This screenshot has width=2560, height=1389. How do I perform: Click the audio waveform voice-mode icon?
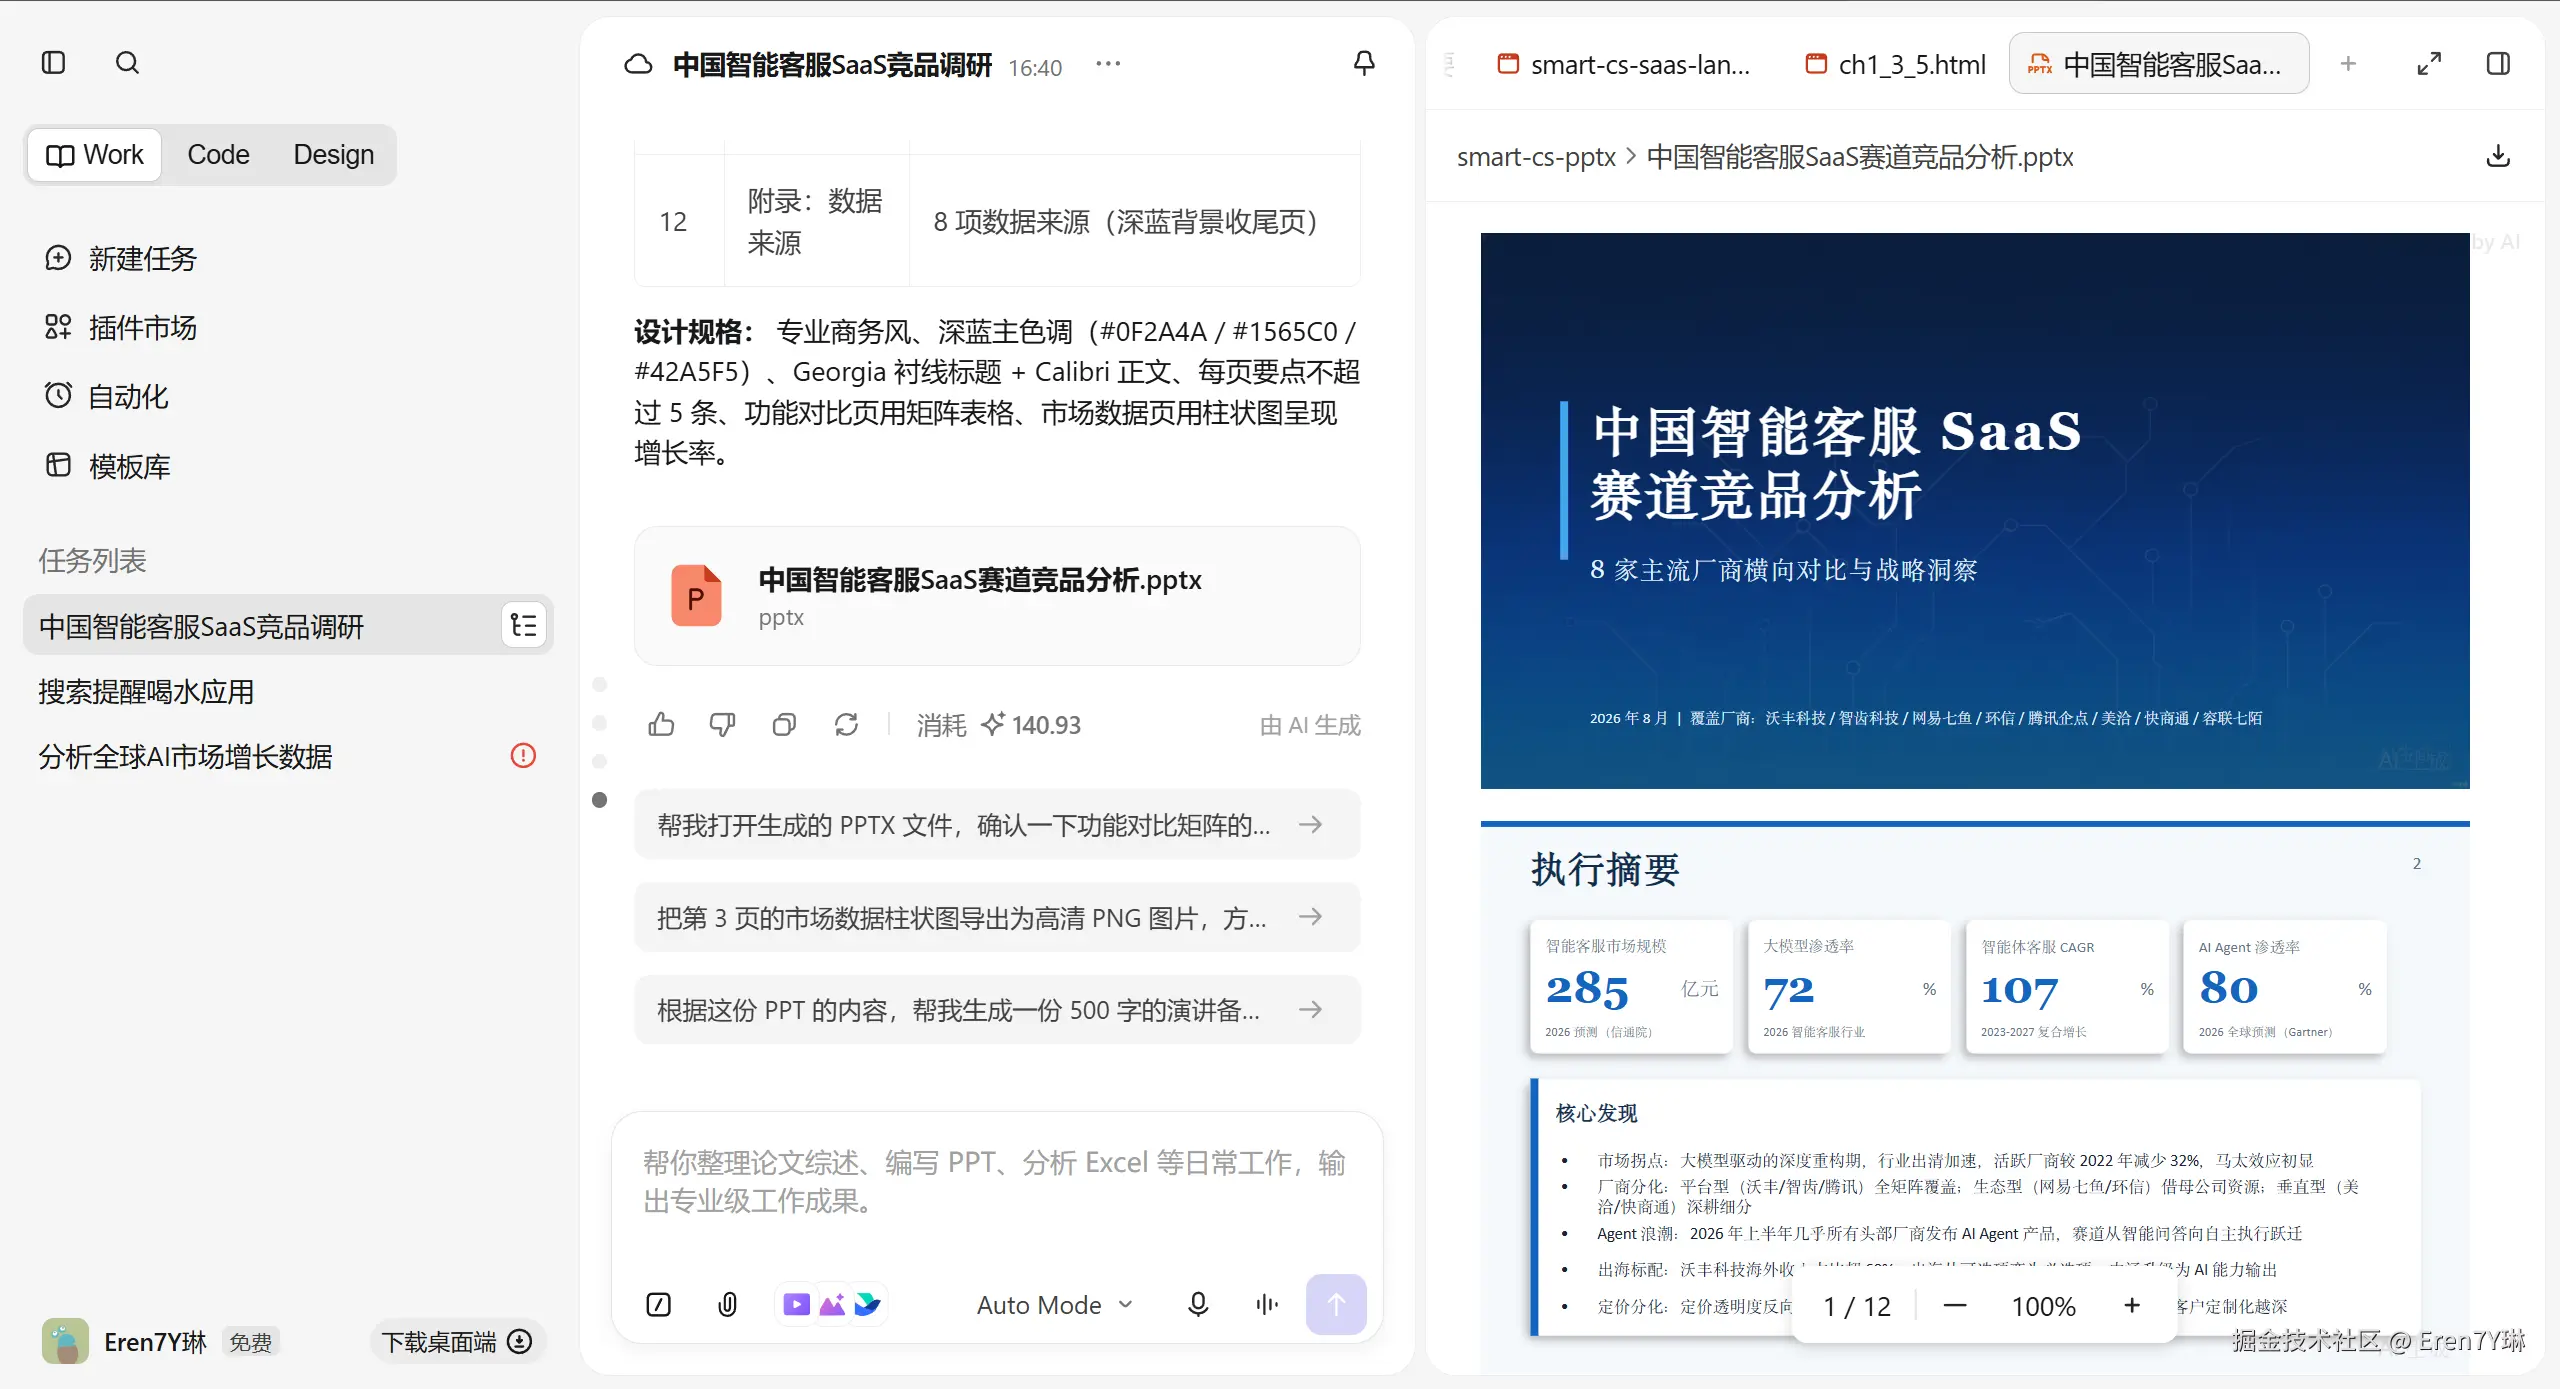[x=1267, y=1304]
